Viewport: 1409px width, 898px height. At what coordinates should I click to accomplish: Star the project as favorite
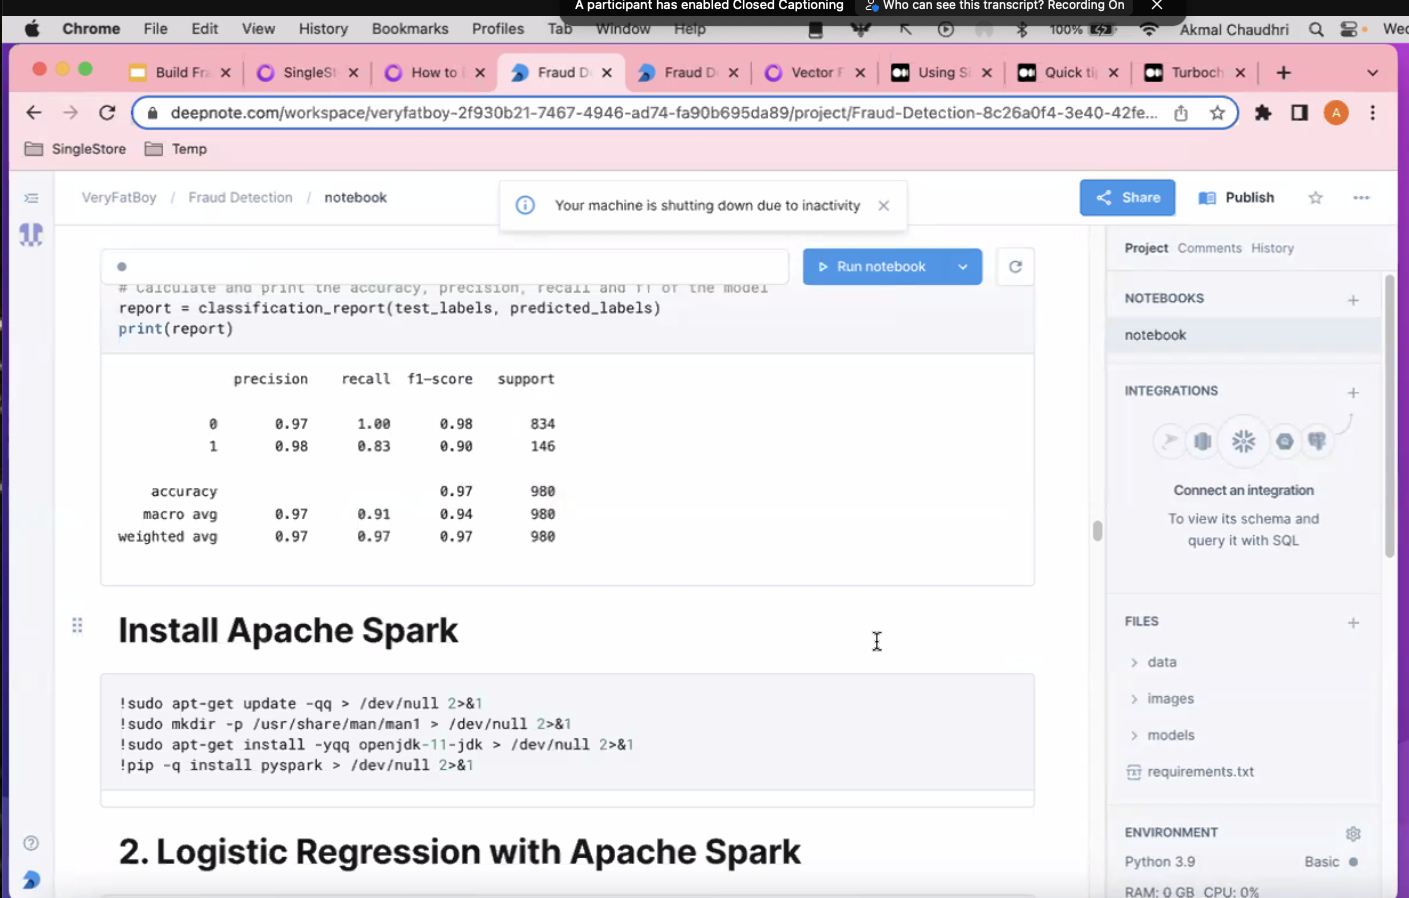click(x=1315, y=198)
